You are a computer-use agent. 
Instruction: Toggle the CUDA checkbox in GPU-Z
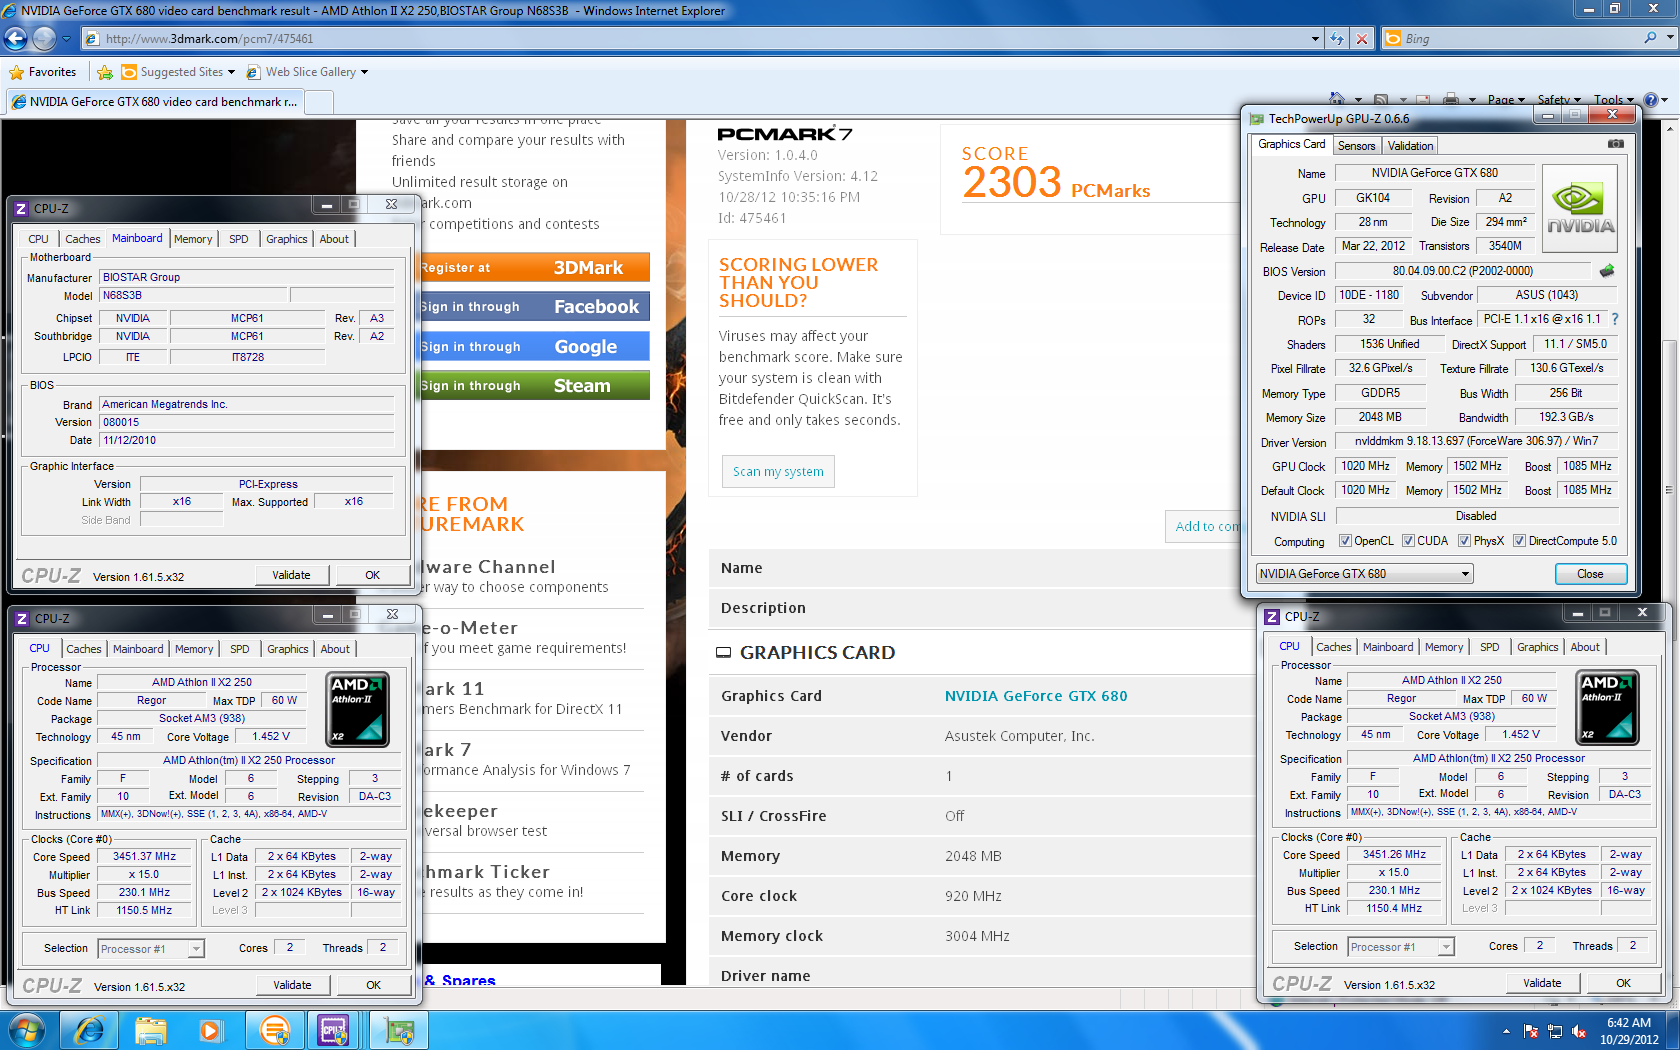(x=1408, y=541)
